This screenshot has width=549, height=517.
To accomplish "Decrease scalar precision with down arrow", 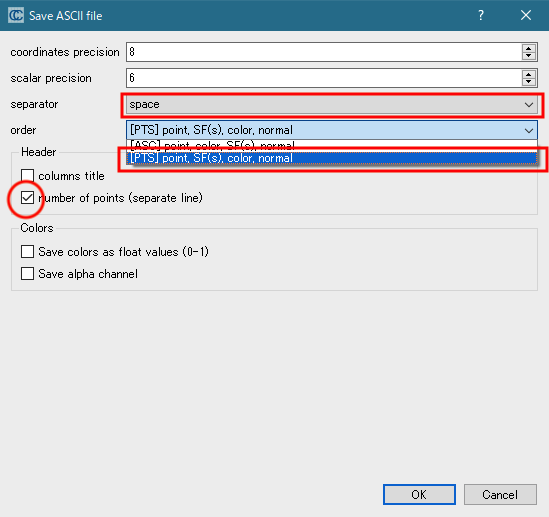I will click(529, 82).
